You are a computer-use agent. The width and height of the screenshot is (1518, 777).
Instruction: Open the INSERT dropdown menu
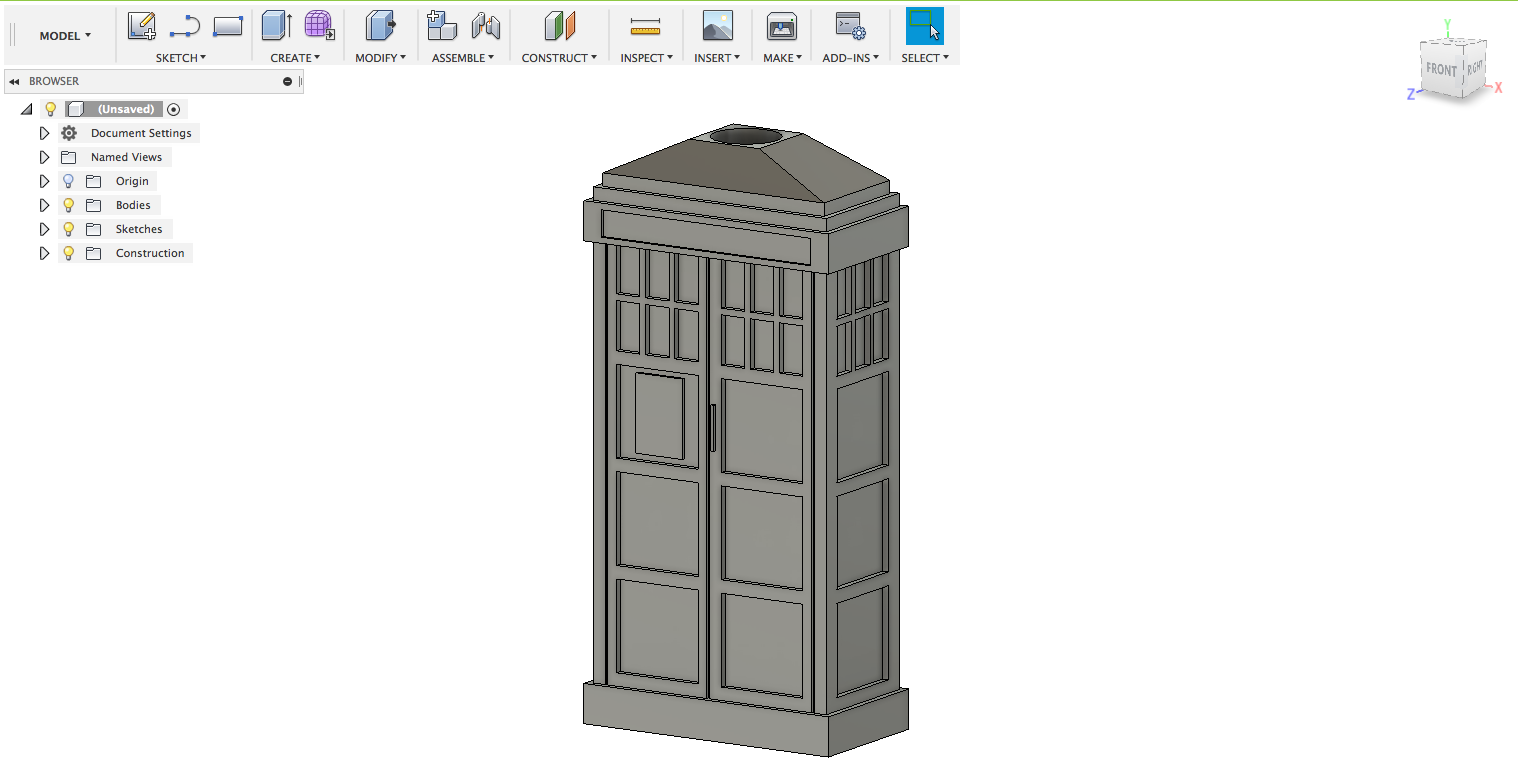click(717, 58)
